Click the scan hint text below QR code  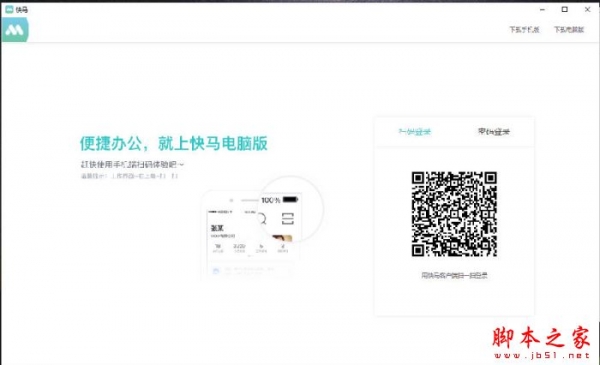click(454, 275)
